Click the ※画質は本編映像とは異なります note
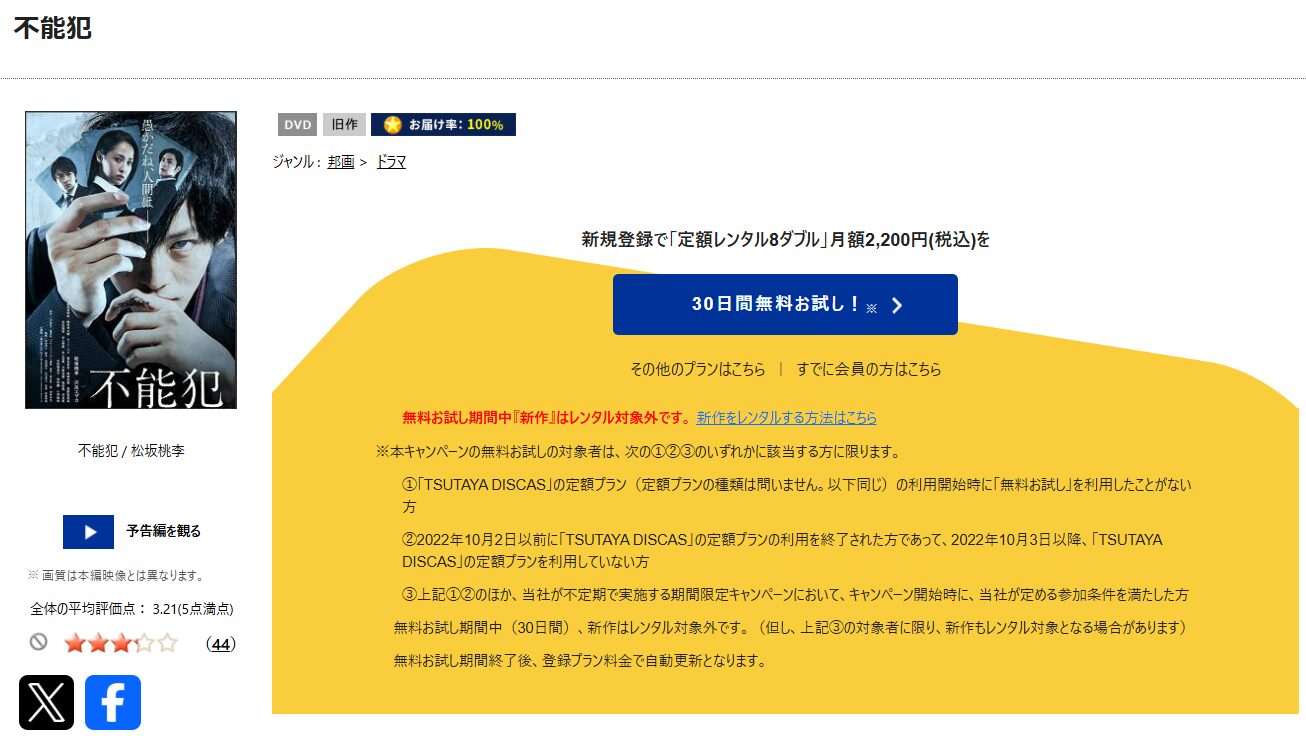This screenshot has width=1306, height=736. click(x=116, y=575)
